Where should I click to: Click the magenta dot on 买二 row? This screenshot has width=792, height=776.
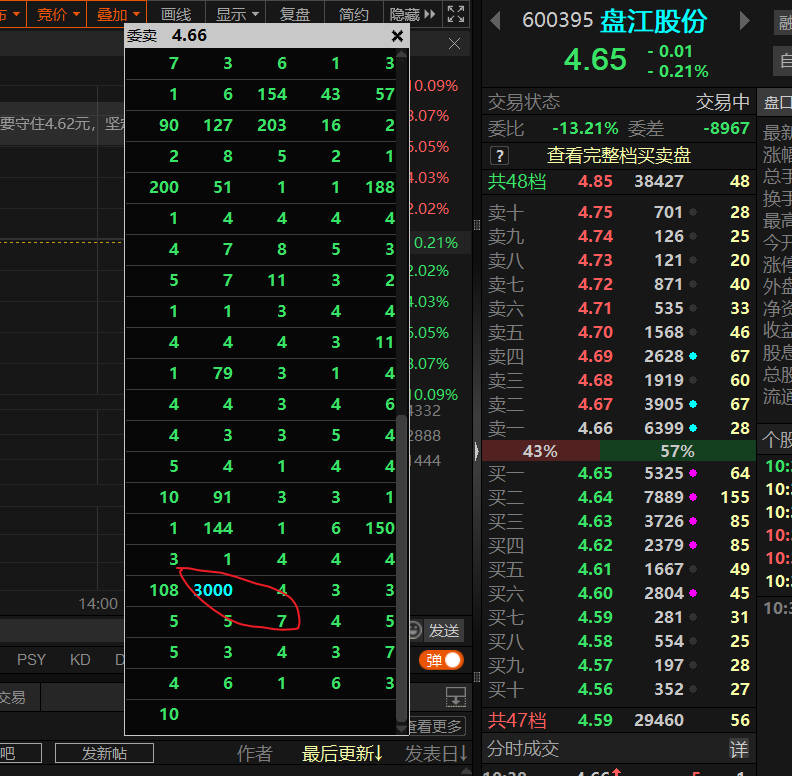[693, 497]
